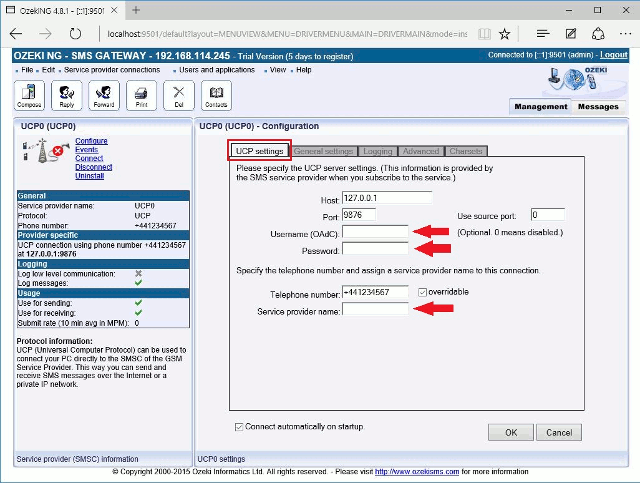Viewport: 640px width, 483px height.
Task: Switch to the Management tab
Action: [540, 107]
